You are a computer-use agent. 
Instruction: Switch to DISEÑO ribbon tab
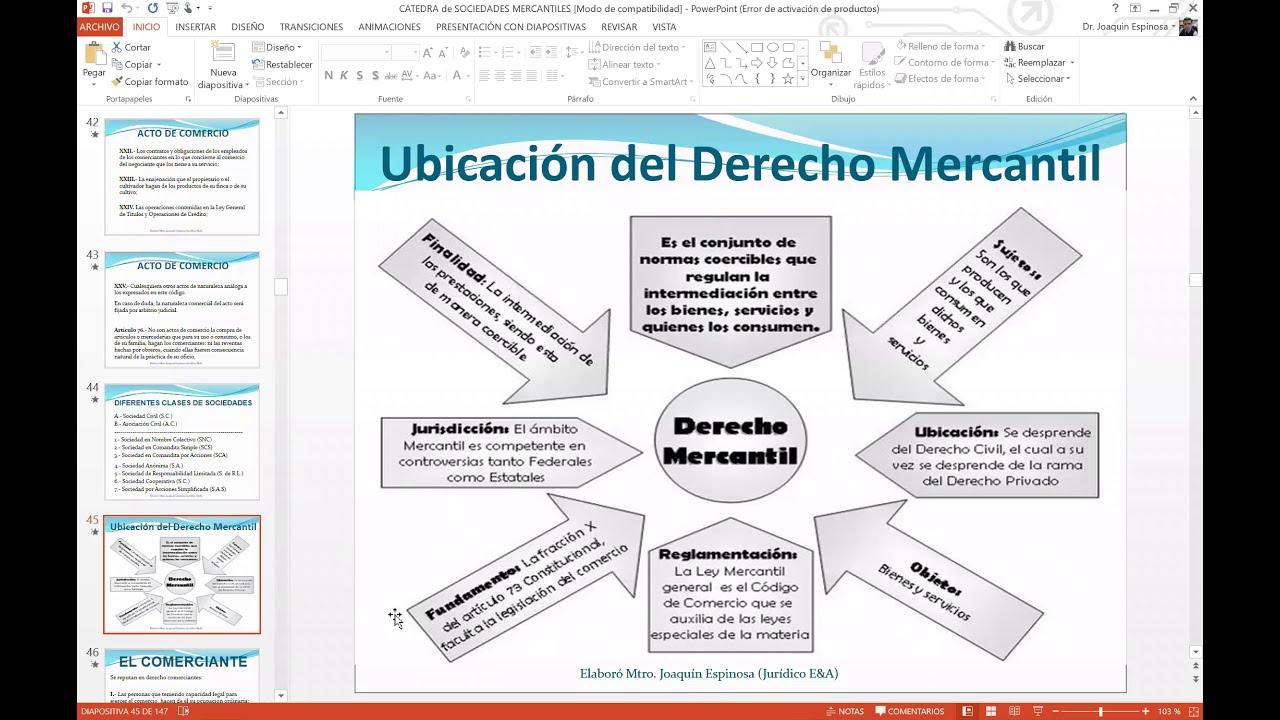click(247, 27)
